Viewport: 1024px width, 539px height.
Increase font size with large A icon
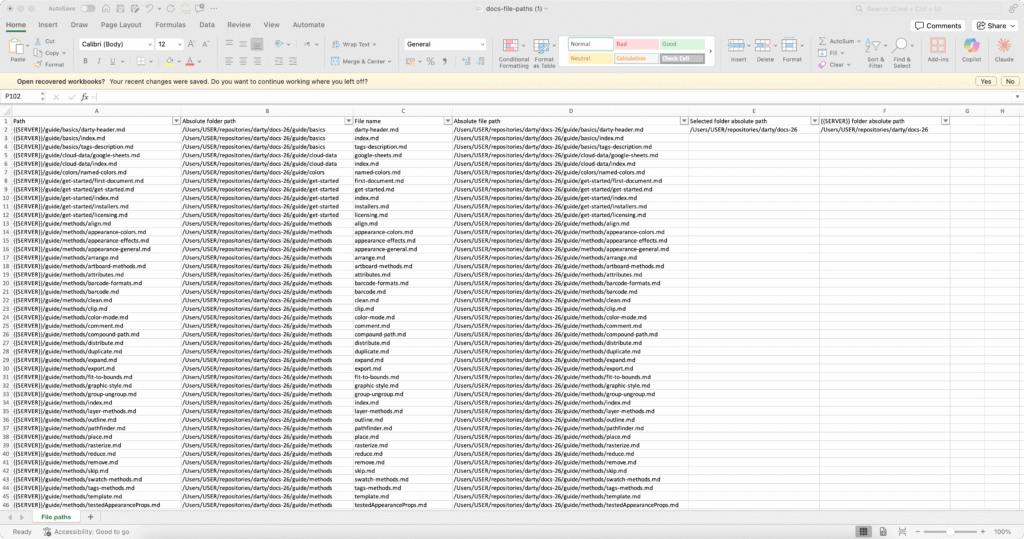[191, 44]
